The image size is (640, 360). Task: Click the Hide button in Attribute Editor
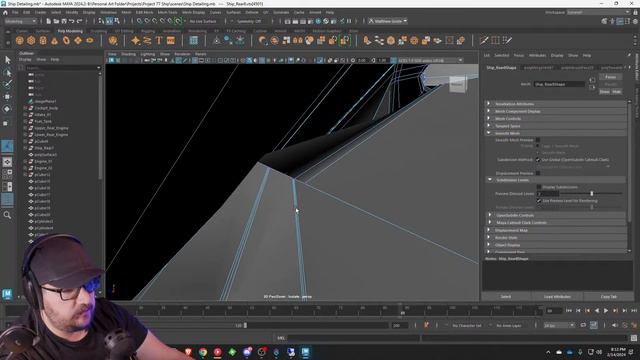pyautogui.click(x=617, y=92)
